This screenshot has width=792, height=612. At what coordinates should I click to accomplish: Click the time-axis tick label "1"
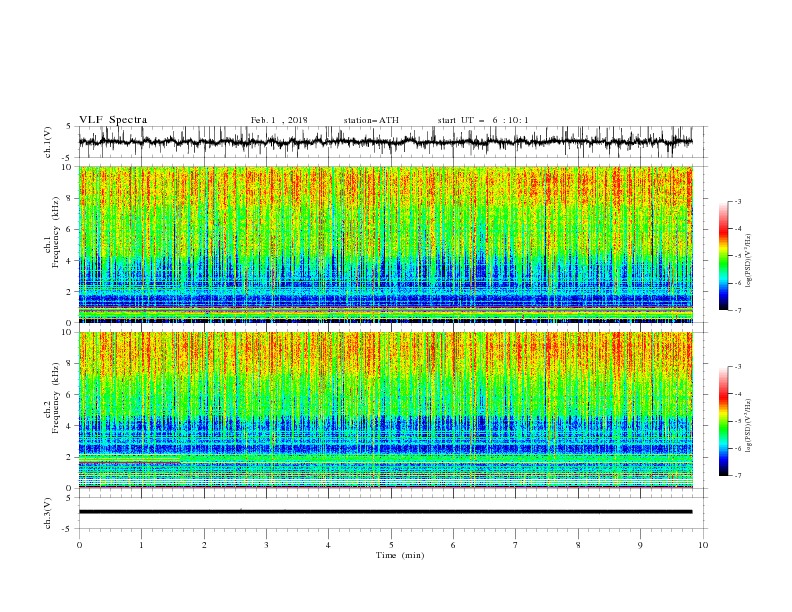[x=141, y=545]
